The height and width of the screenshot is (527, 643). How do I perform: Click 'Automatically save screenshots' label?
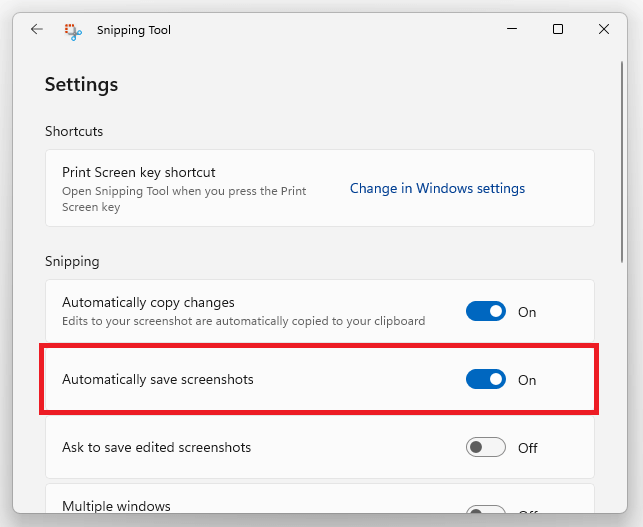tap(158, 380)
